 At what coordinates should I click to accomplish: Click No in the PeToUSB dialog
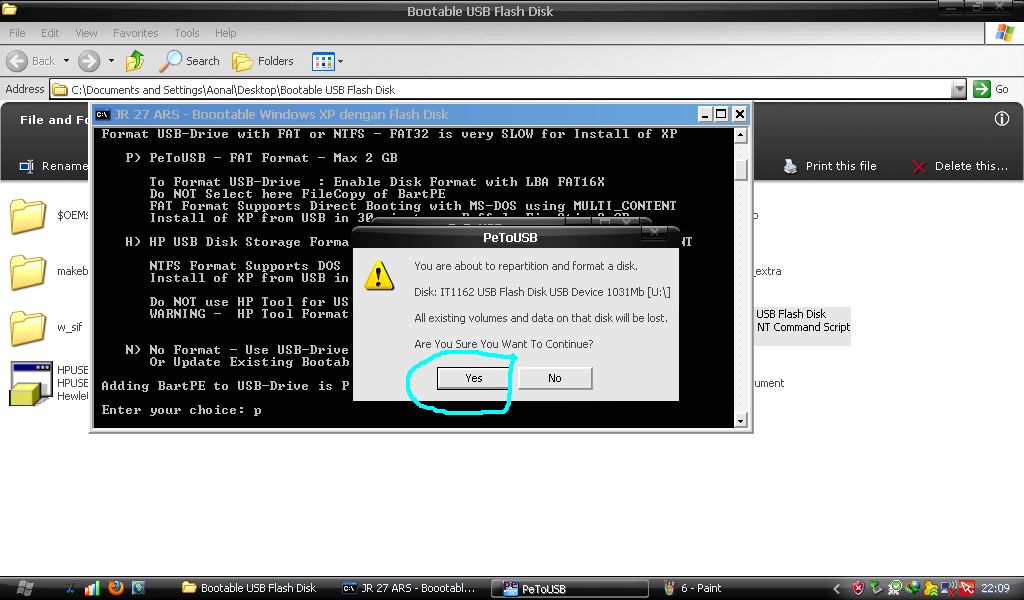click(555, 378)
